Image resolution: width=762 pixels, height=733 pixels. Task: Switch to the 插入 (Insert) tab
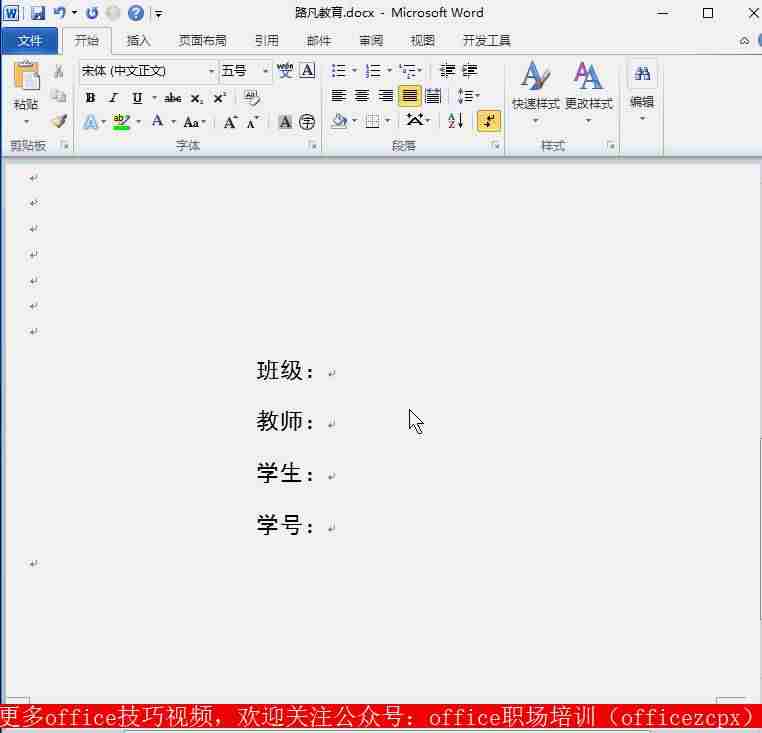point(139,40)
